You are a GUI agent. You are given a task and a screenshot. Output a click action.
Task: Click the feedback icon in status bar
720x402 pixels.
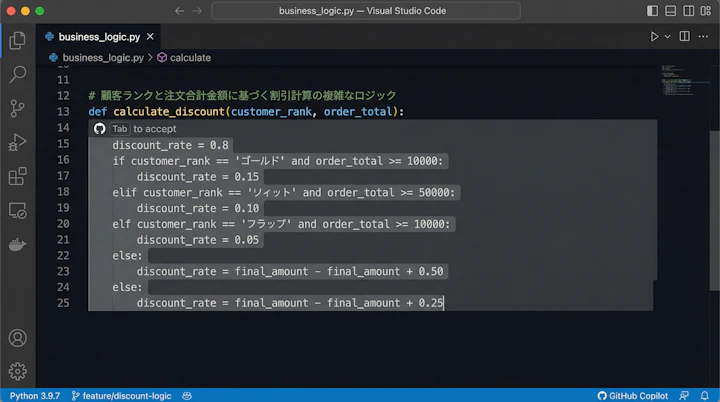(x=684, y=396)
